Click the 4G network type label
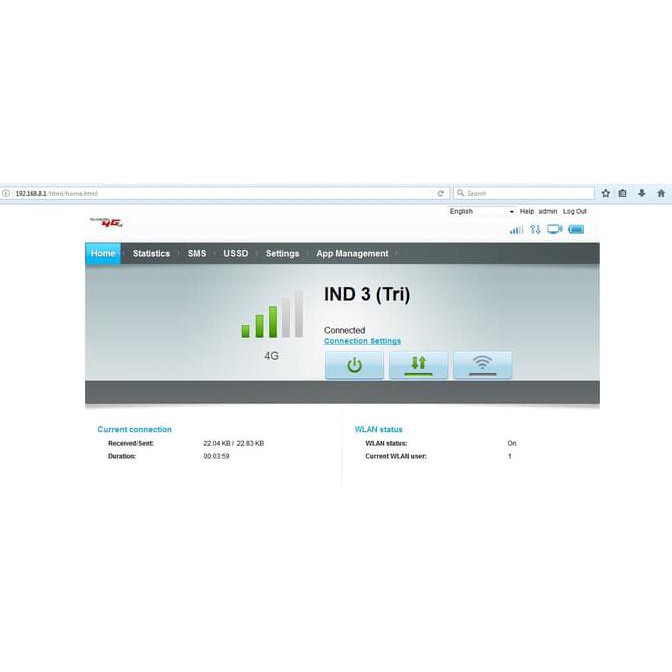This screenshot has height=672, width=672. 271,356
